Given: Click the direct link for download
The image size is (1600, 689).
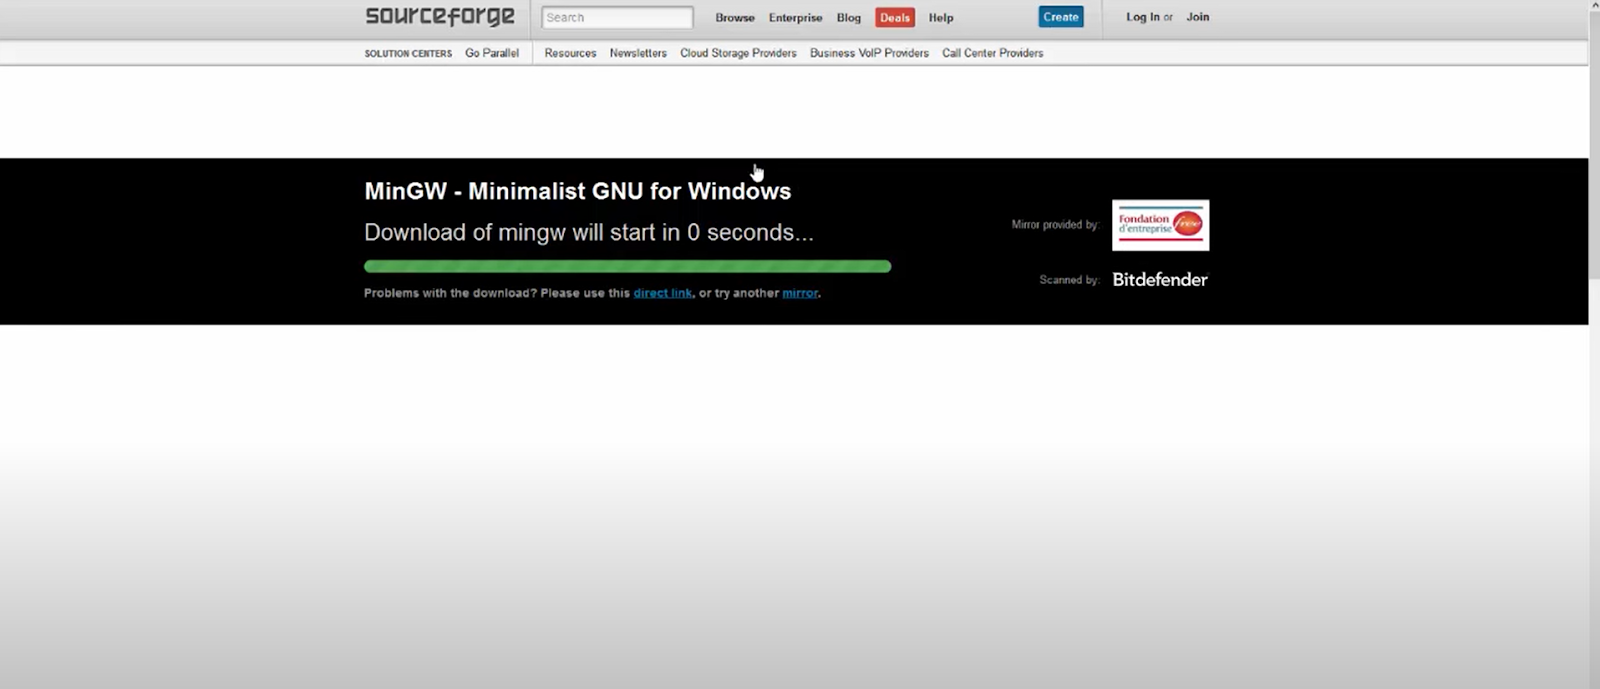Looking at the screenshot, I should (x=663, y=293).
